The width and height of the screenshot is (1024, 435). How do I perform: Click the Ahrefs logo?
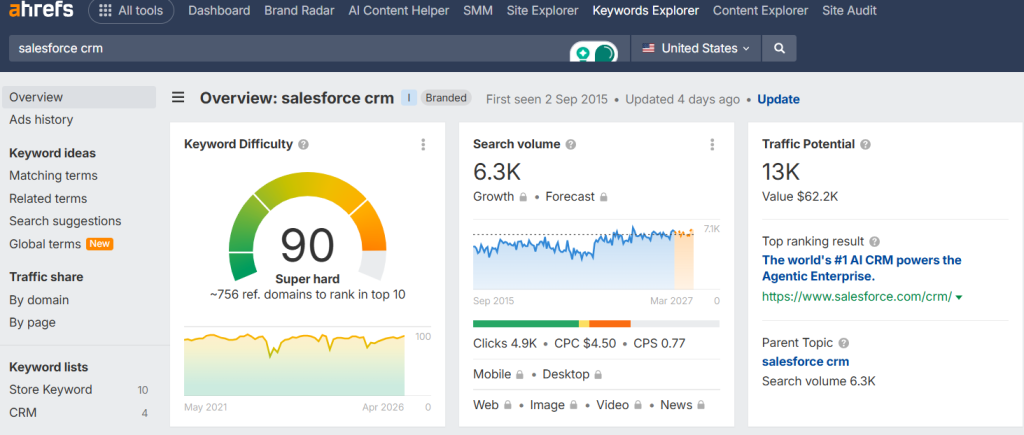[x=40, y=11]
